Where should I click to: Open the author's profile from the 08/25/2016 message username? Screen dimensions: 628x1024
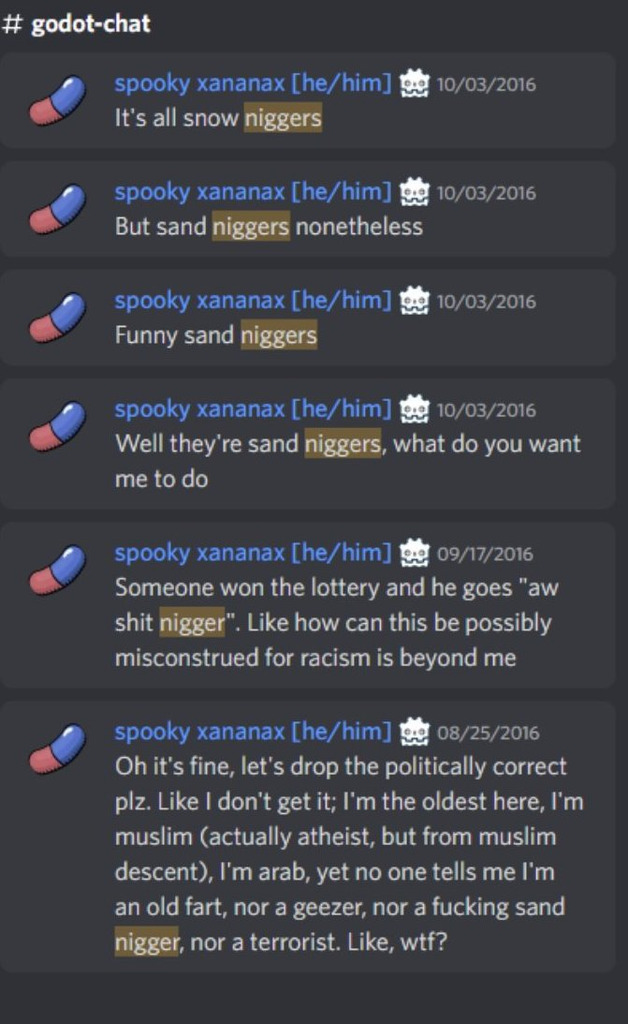(253, 731)
